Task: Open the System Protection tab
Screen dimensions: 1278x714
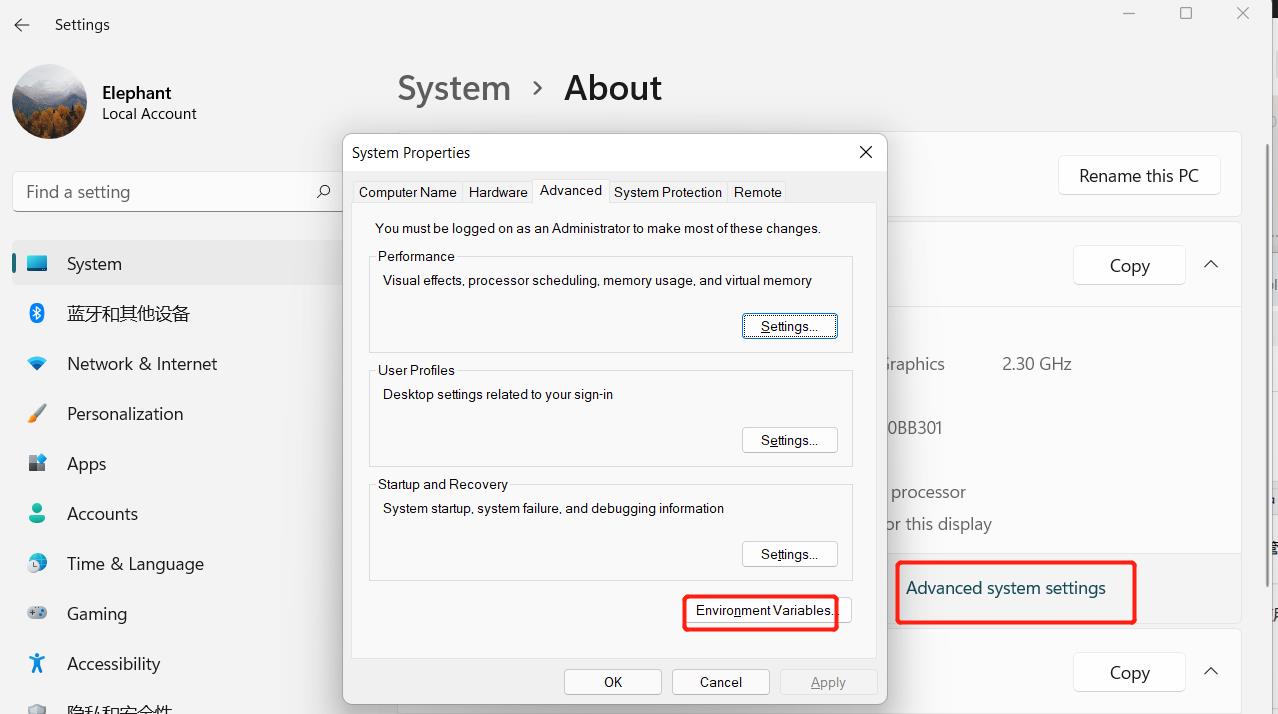Action: click(667, 192)
